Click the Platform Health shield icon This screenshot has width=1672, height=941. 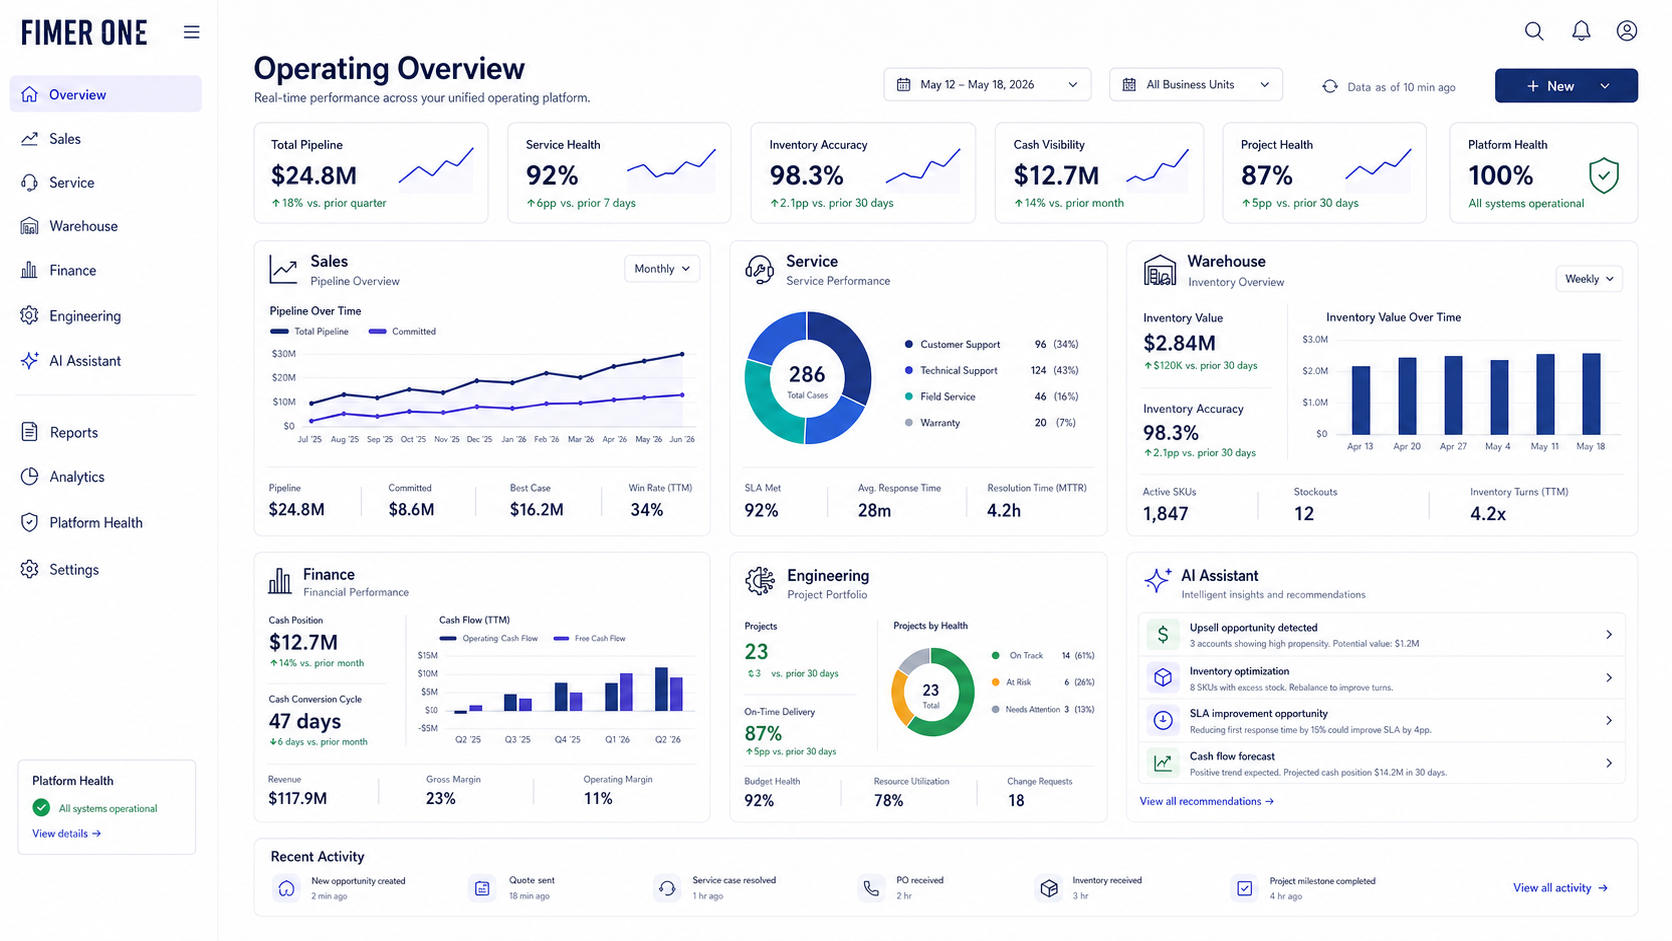[x=1603, y=175]
